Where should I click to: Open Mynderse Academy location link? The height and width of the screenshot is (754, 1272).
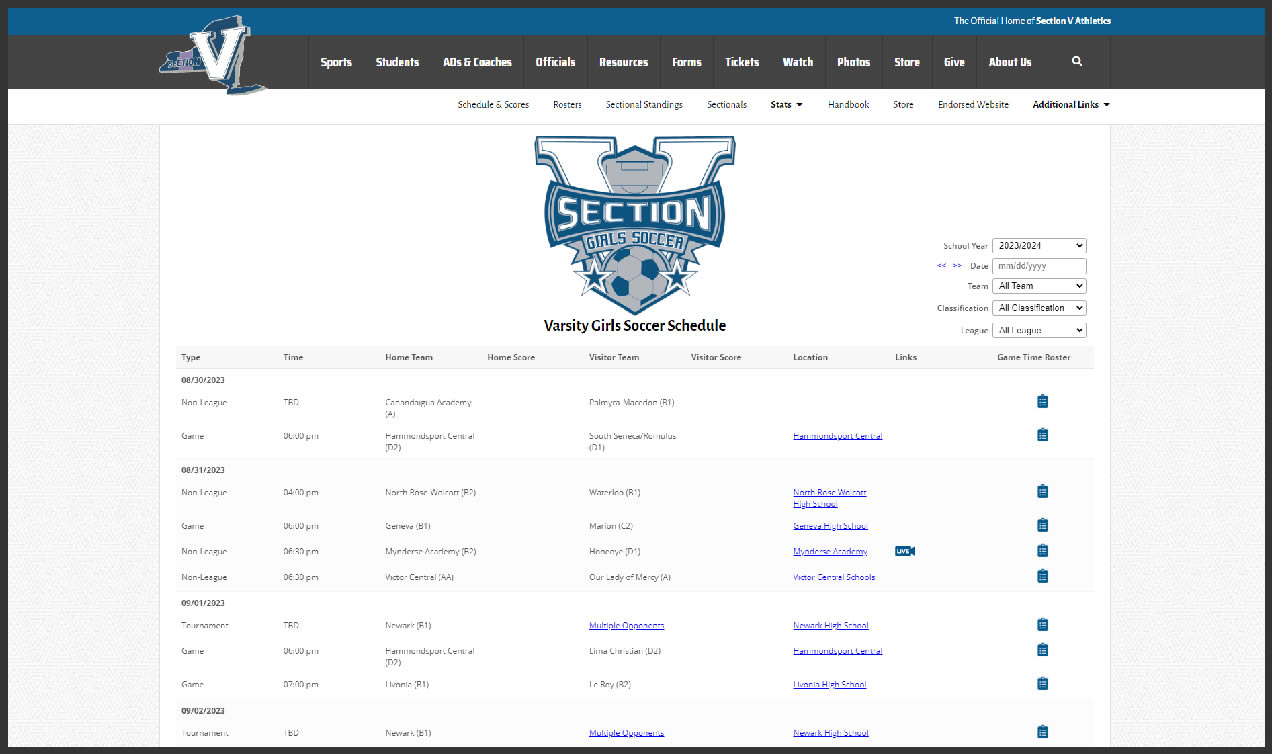(830, 552)
